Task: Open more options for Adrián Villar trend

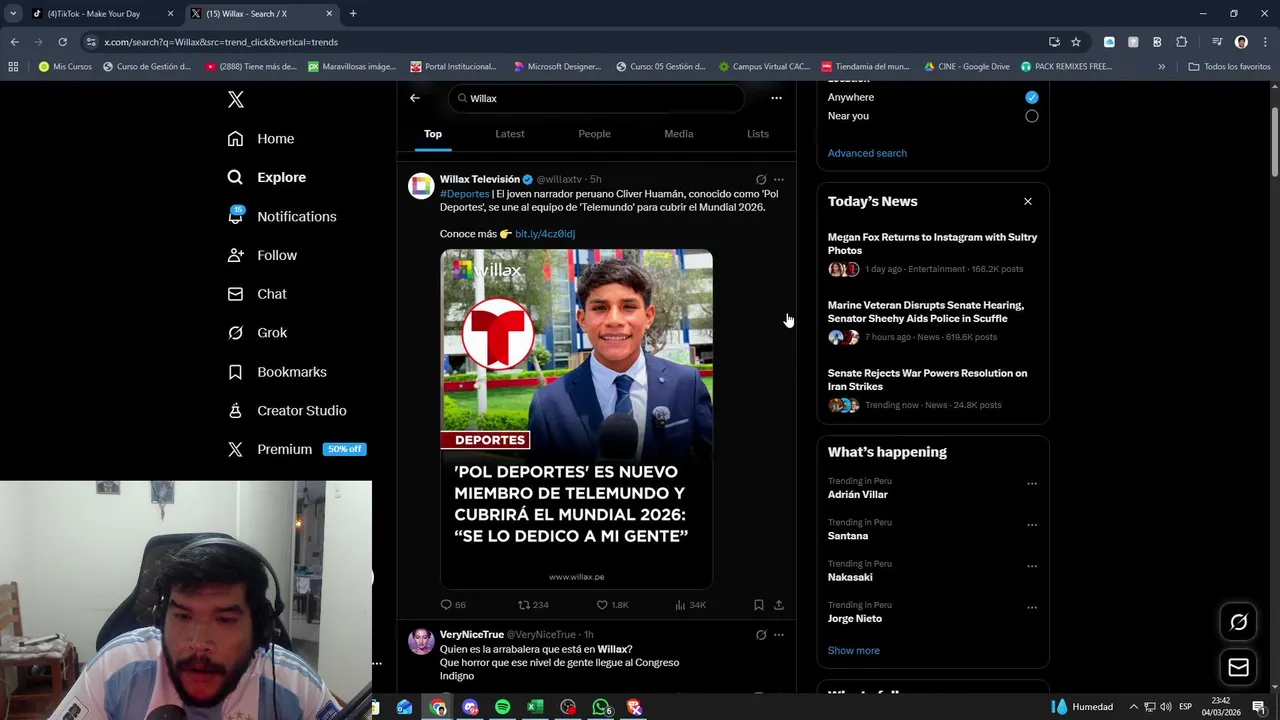Action: coord(1032,484)
